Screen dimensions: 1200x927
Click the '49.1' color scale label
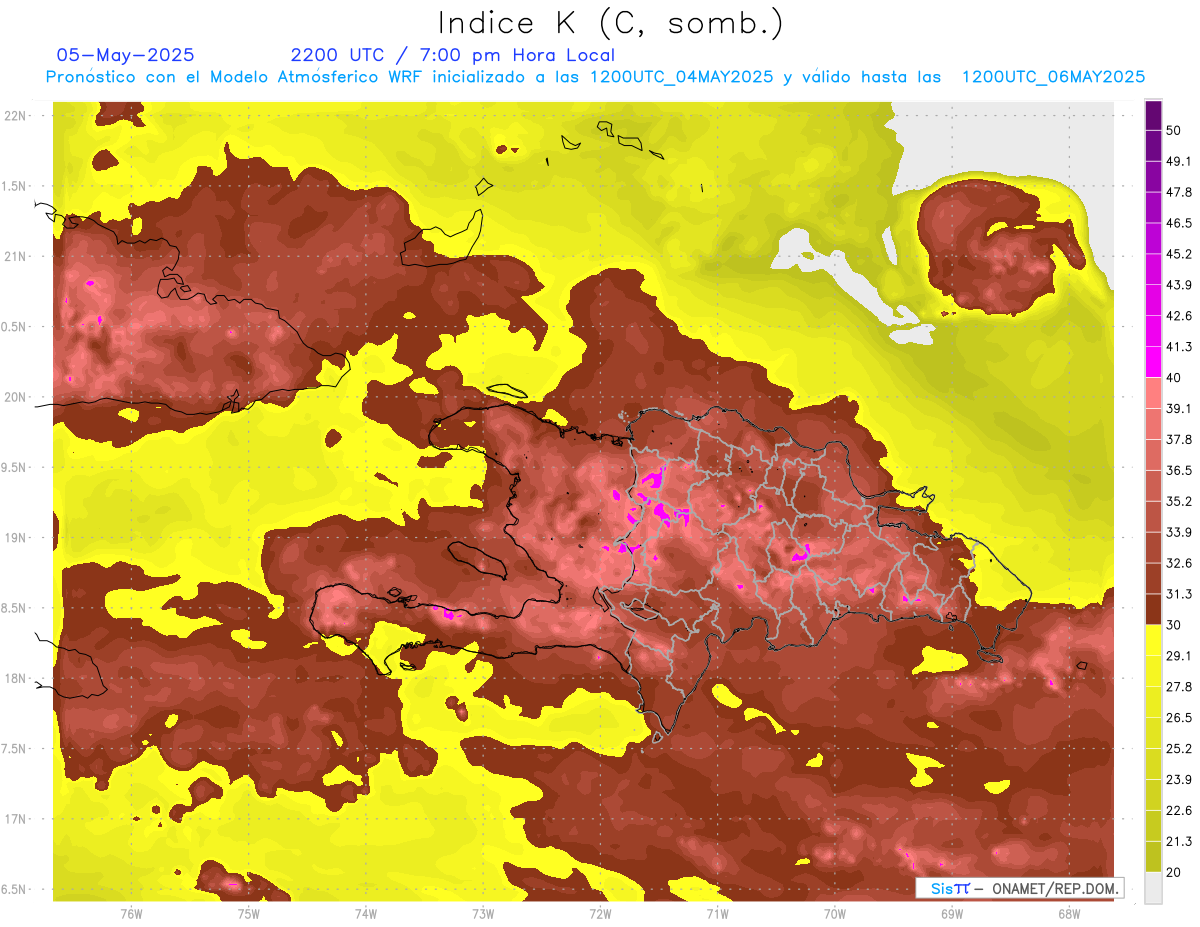(x=1179, y=162)
